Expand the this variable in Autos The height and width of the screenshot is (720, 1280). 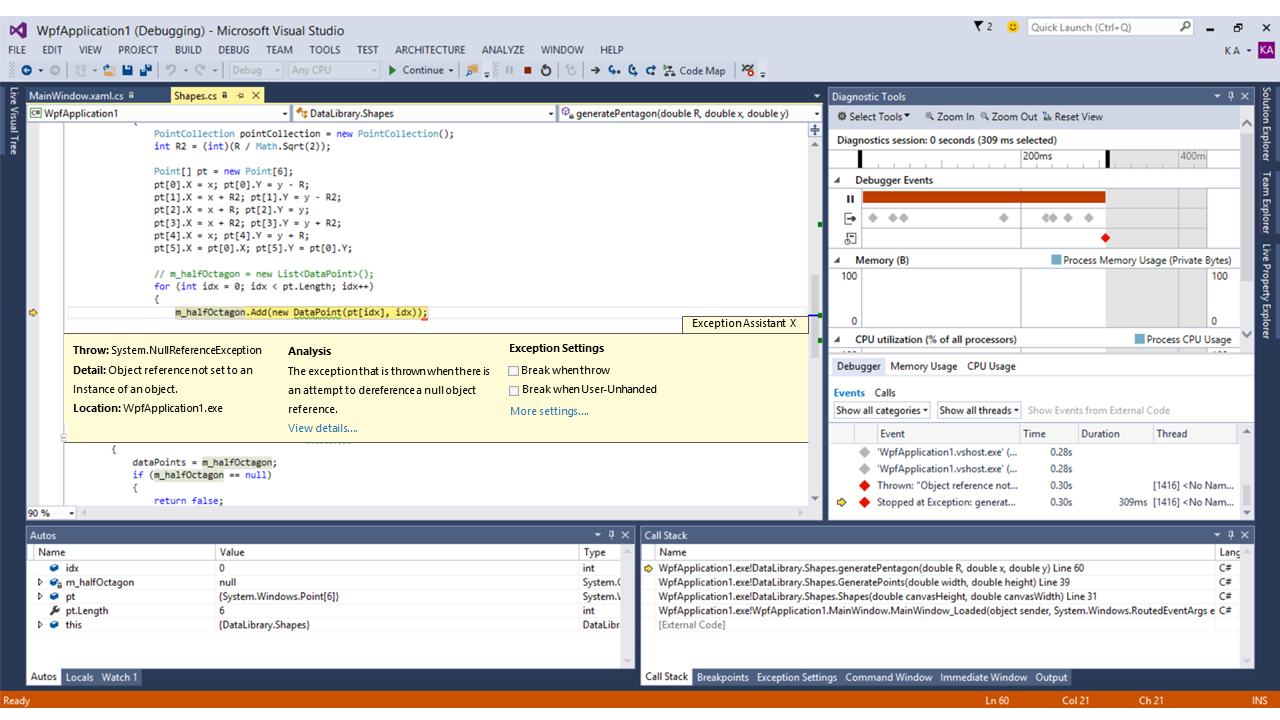(41, 624)
